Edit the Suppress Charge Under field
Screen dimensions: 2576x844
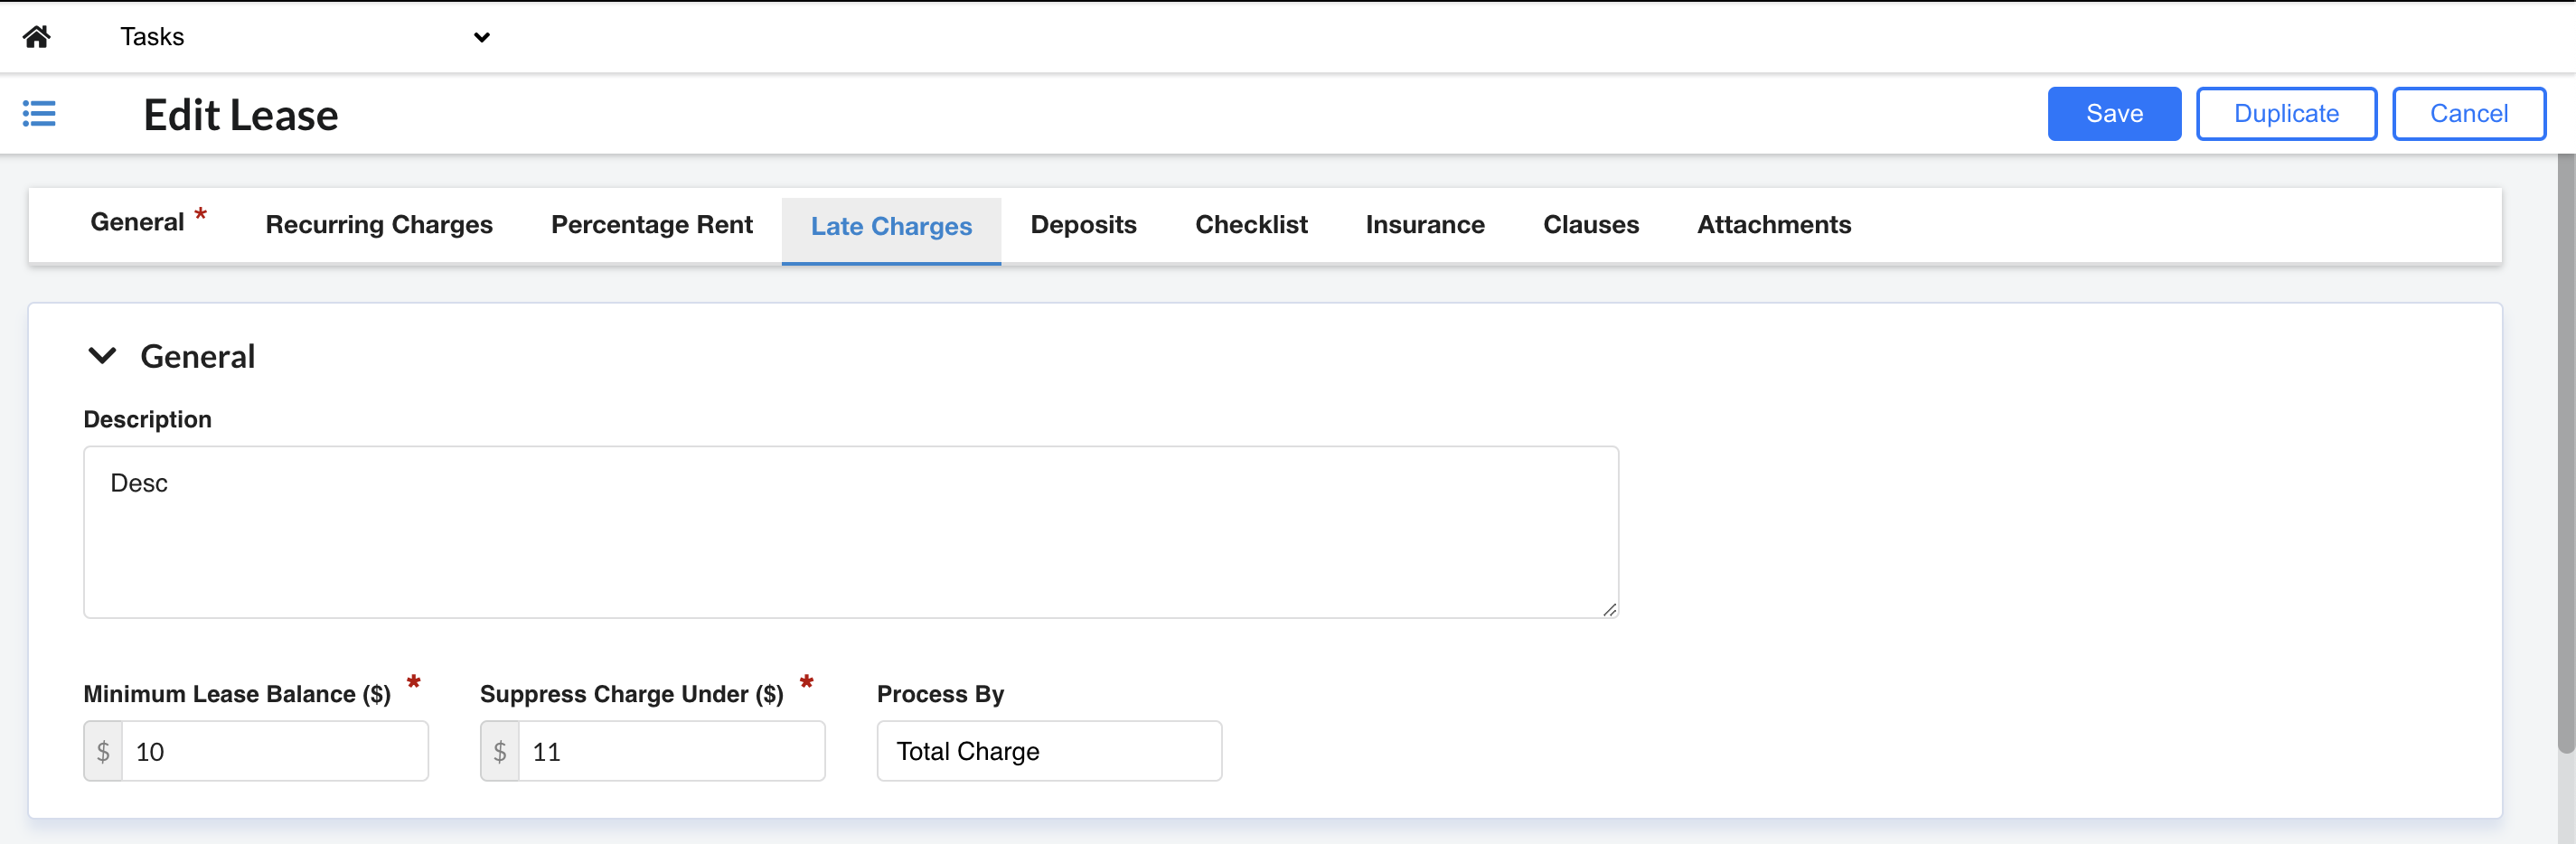[x=672, y=751]
